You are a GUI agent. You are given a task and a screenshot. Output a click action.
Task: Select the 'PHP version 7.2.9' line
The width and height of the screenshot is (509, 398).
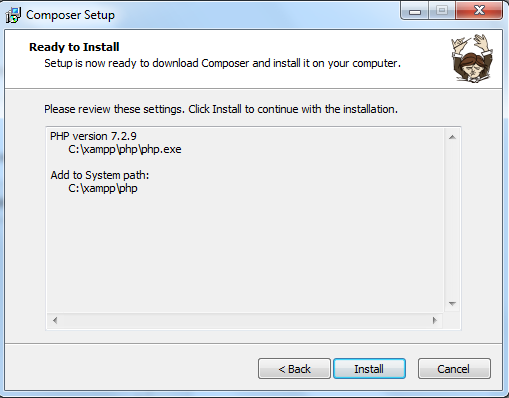93,136
